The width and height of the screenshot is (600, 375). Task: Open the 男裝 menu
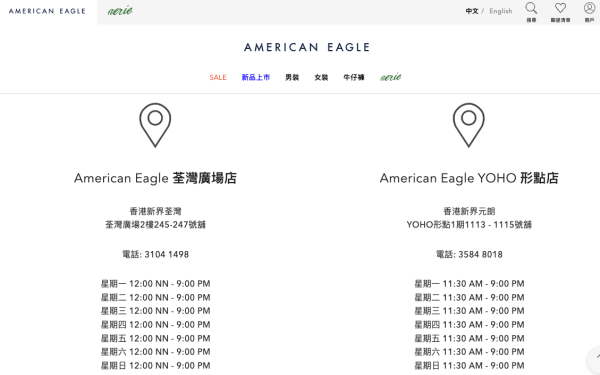(x=292, y=77)
